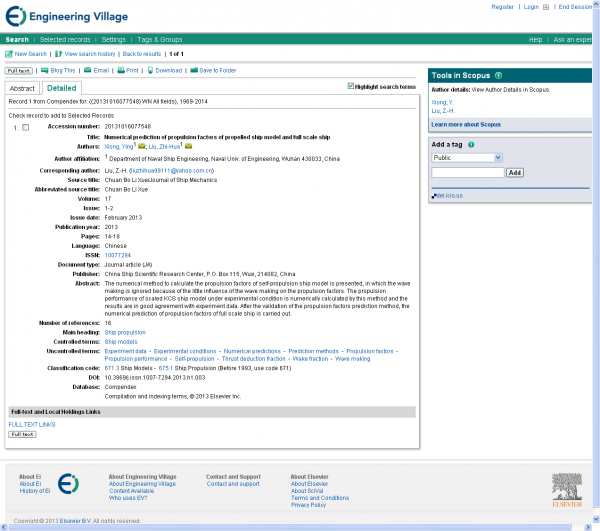600x531 pixels.
Task: Click the email icon next to Liu, Zhi-Hua
Action: coord(188,147)
